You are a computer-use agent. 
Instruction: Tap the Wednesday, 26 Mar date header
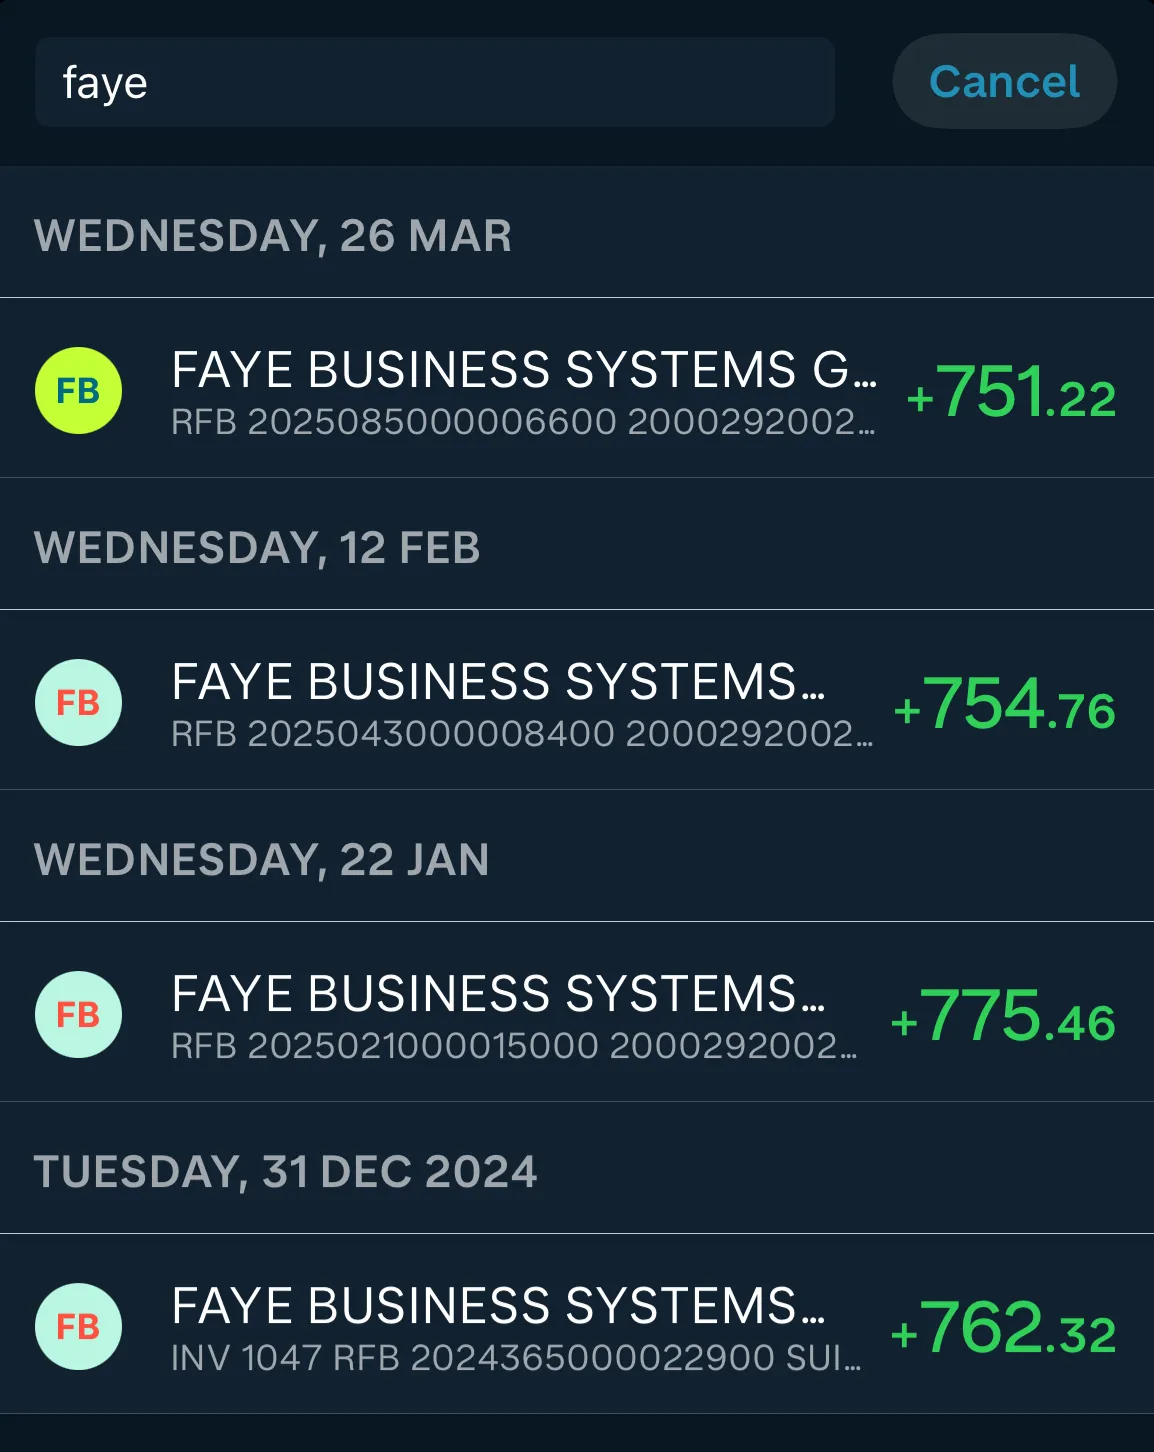[x=273, y=236]
